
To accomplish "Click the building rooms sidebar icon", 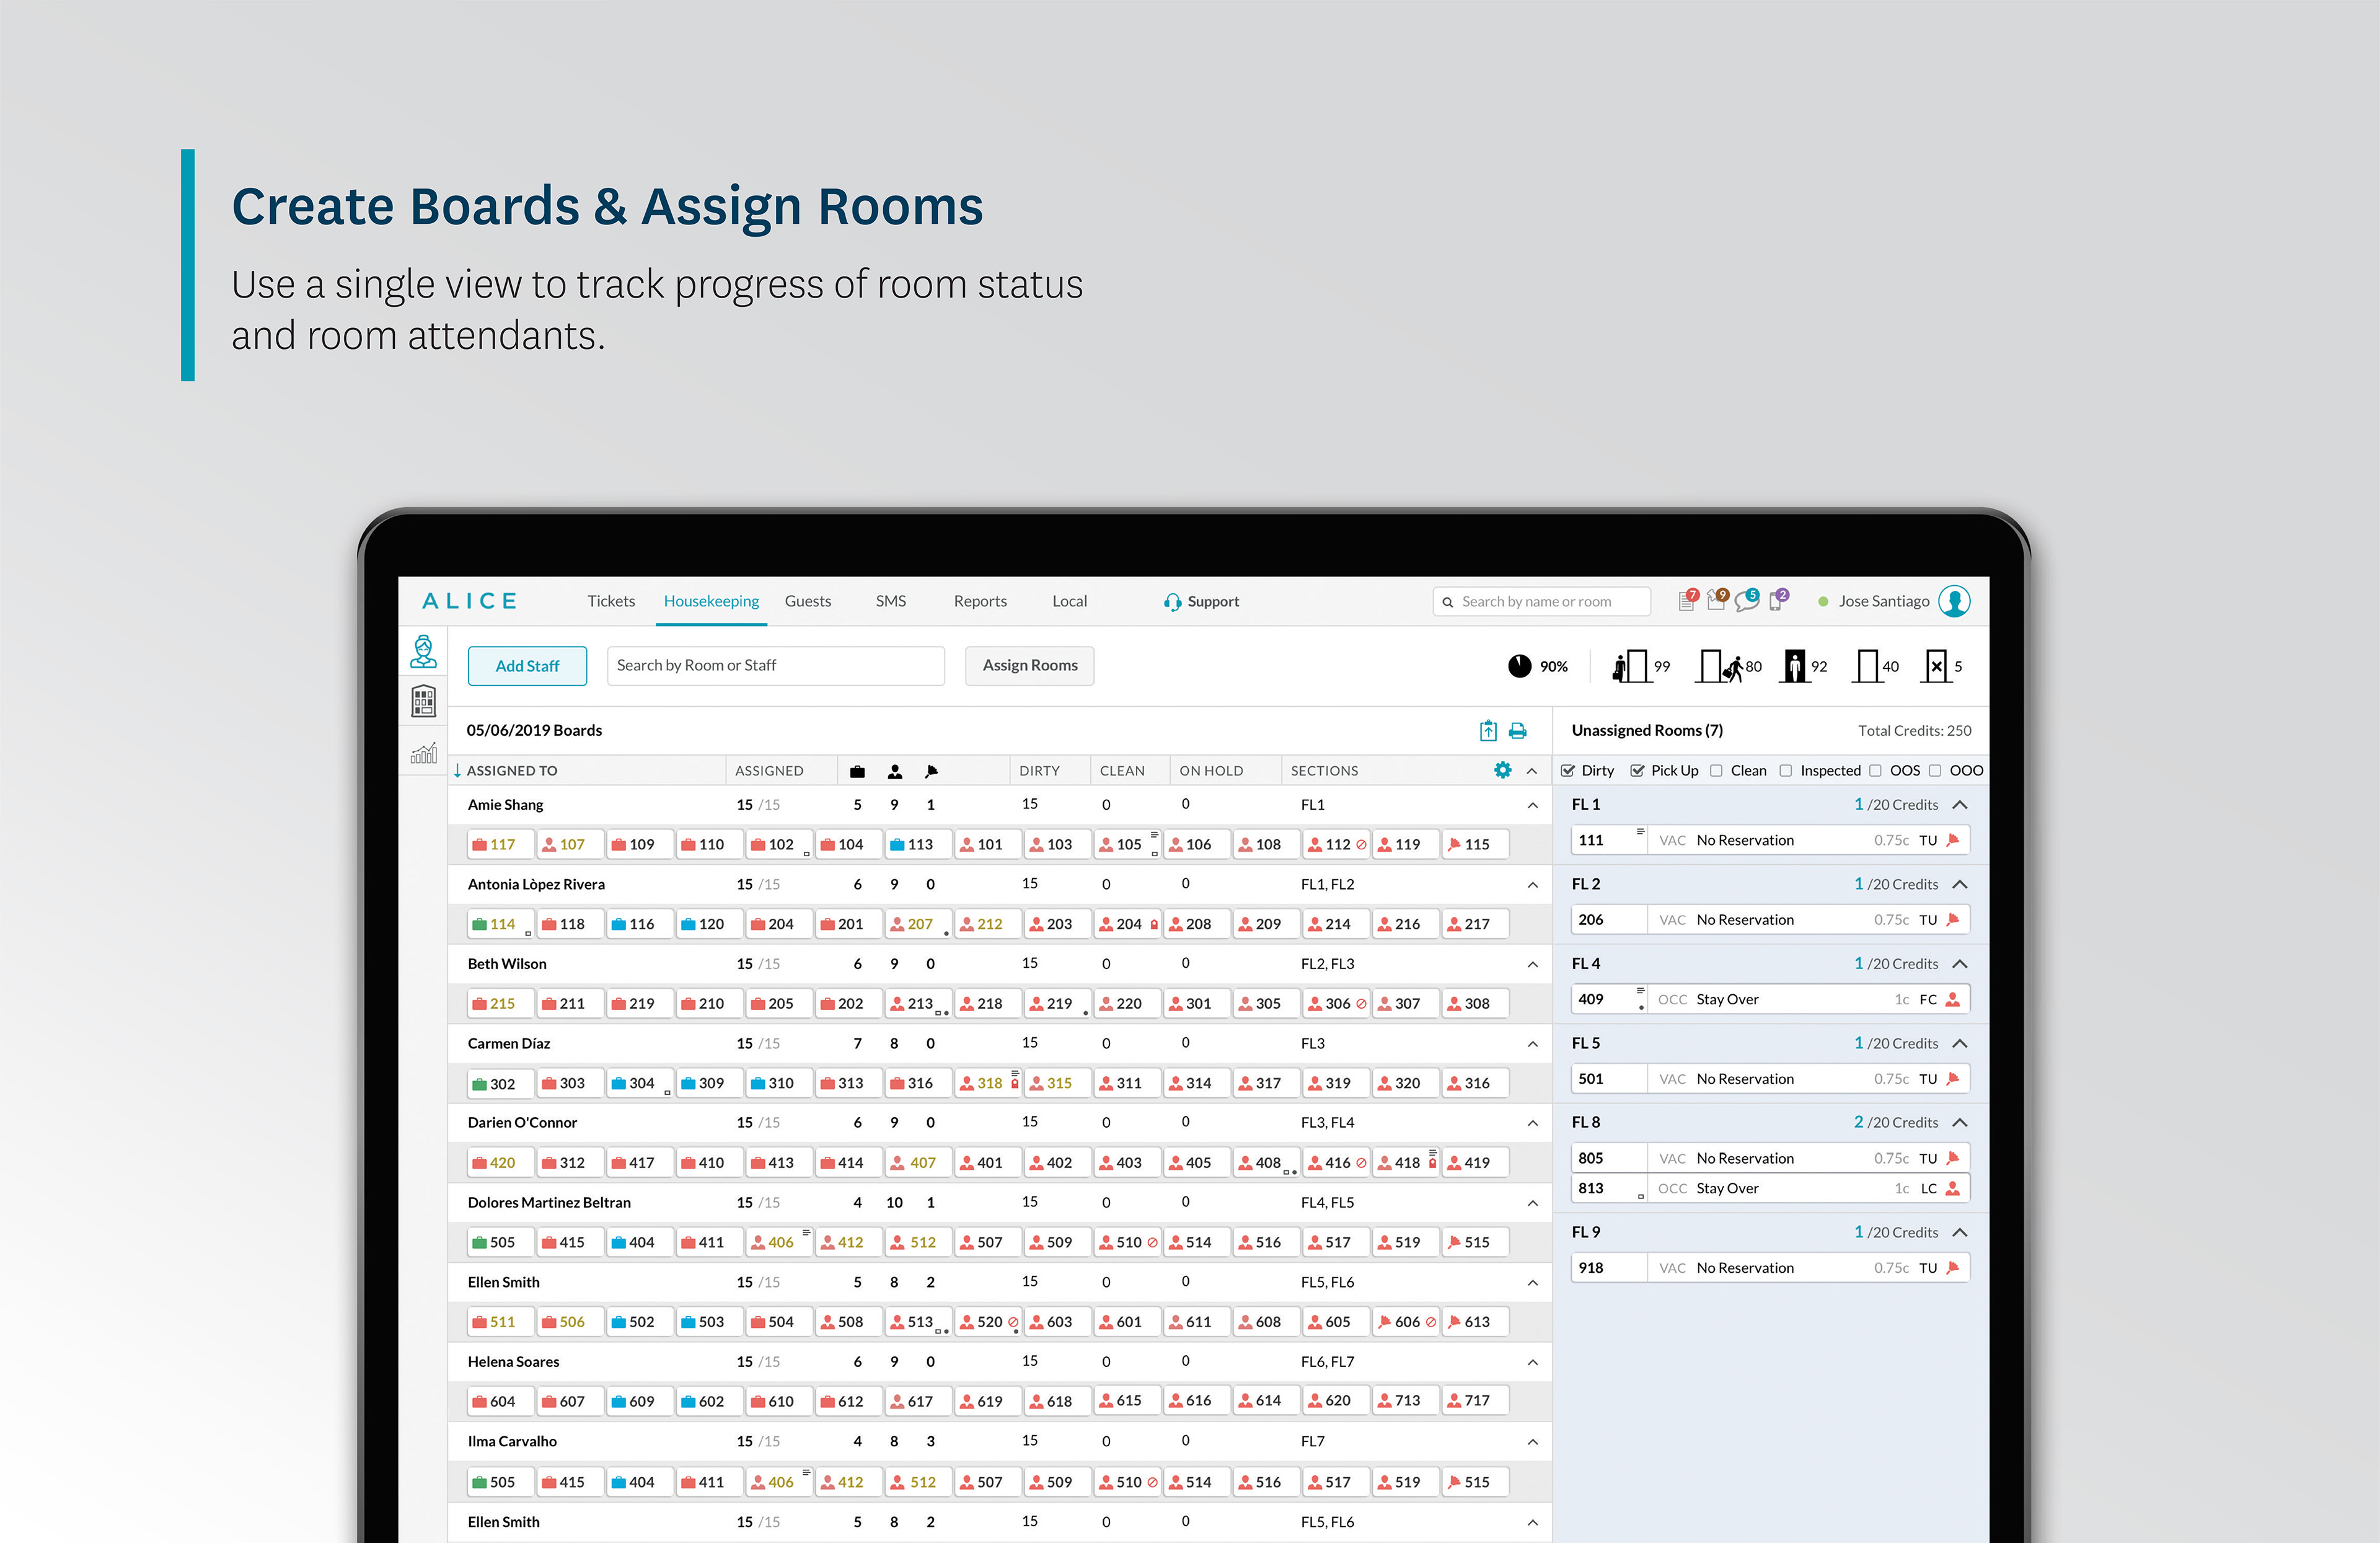I will tap(423, 701).
